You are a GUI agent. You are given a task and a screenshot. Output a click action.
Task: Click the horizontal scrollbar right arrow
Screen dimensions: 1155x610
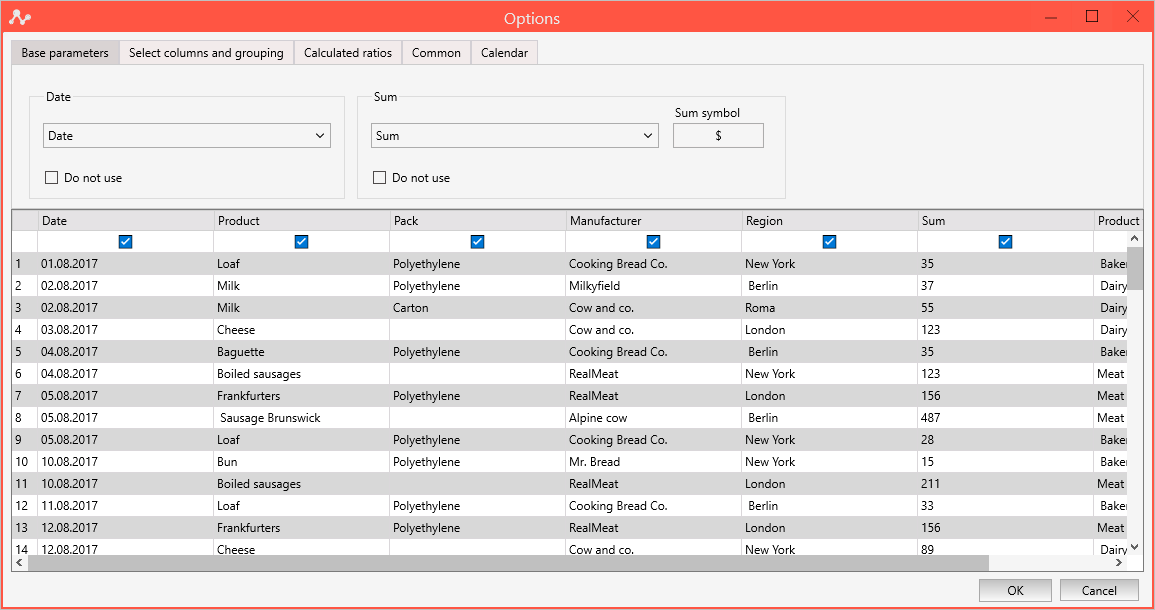(1120, 562)
